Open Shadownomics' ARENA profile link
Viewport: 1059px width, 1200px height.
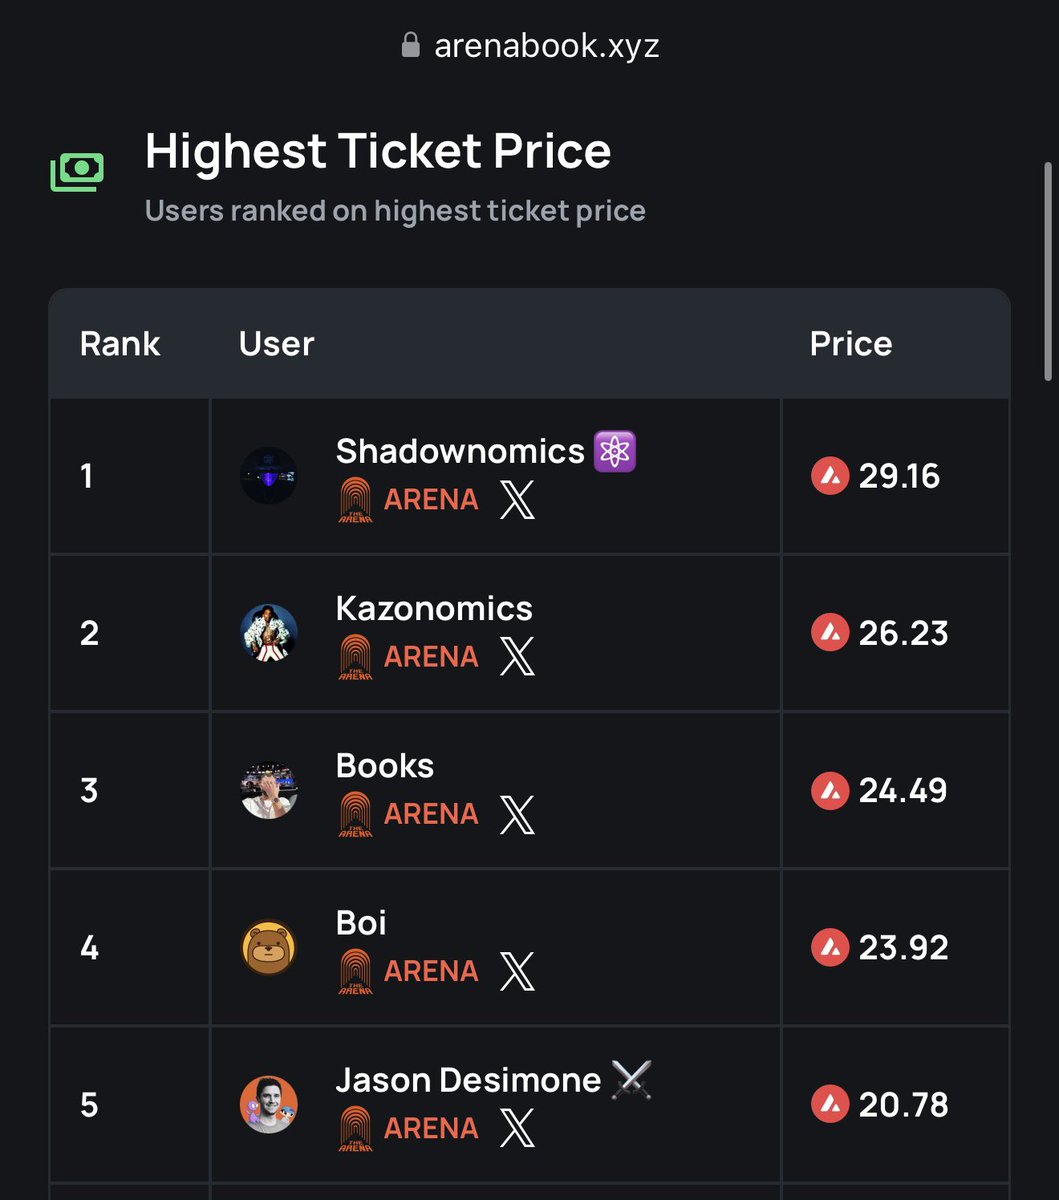[408, 499]
